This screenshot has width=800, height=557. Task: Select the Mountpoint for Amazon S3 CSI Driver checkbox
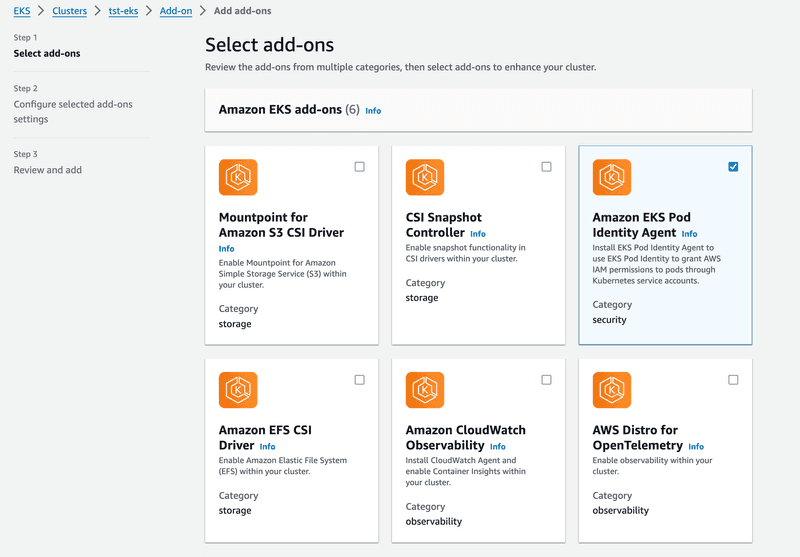[360, 167]
